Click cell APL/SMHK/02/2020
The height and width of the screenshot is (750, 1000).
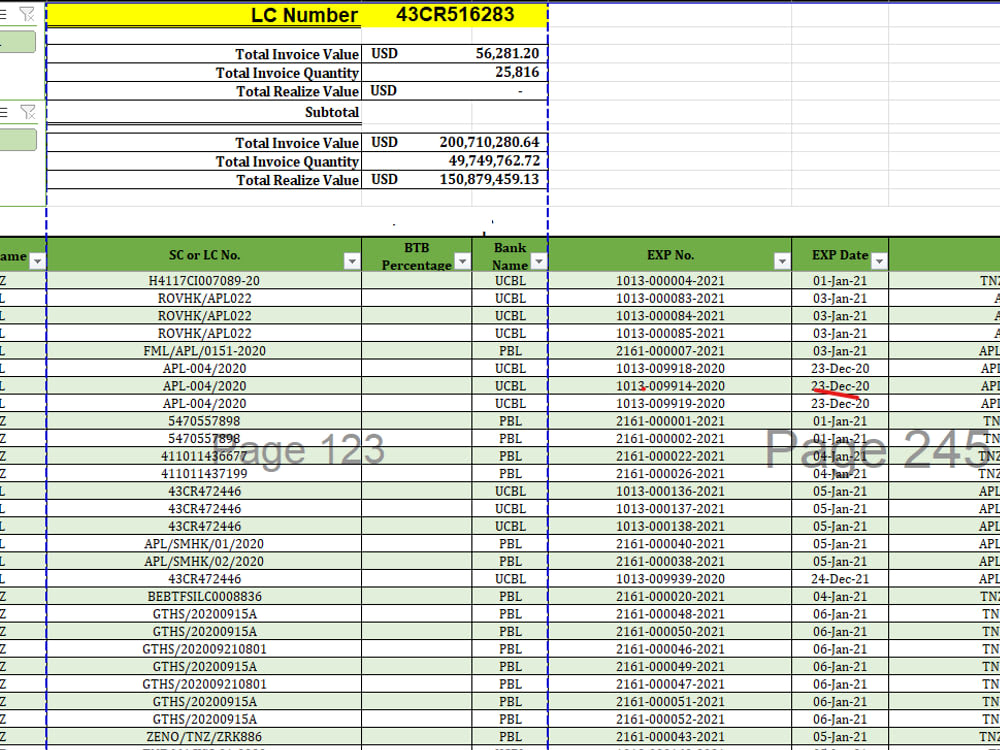pos(204,561)
